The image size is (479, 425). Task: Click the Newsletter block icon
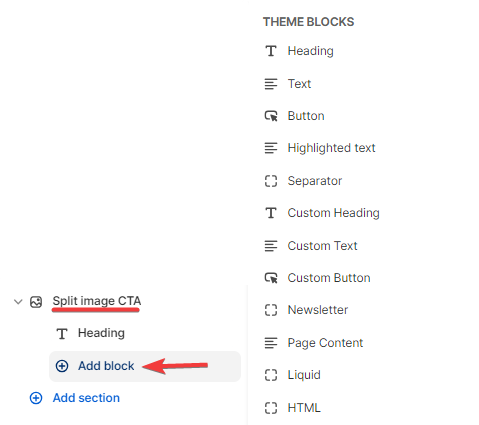271,310
